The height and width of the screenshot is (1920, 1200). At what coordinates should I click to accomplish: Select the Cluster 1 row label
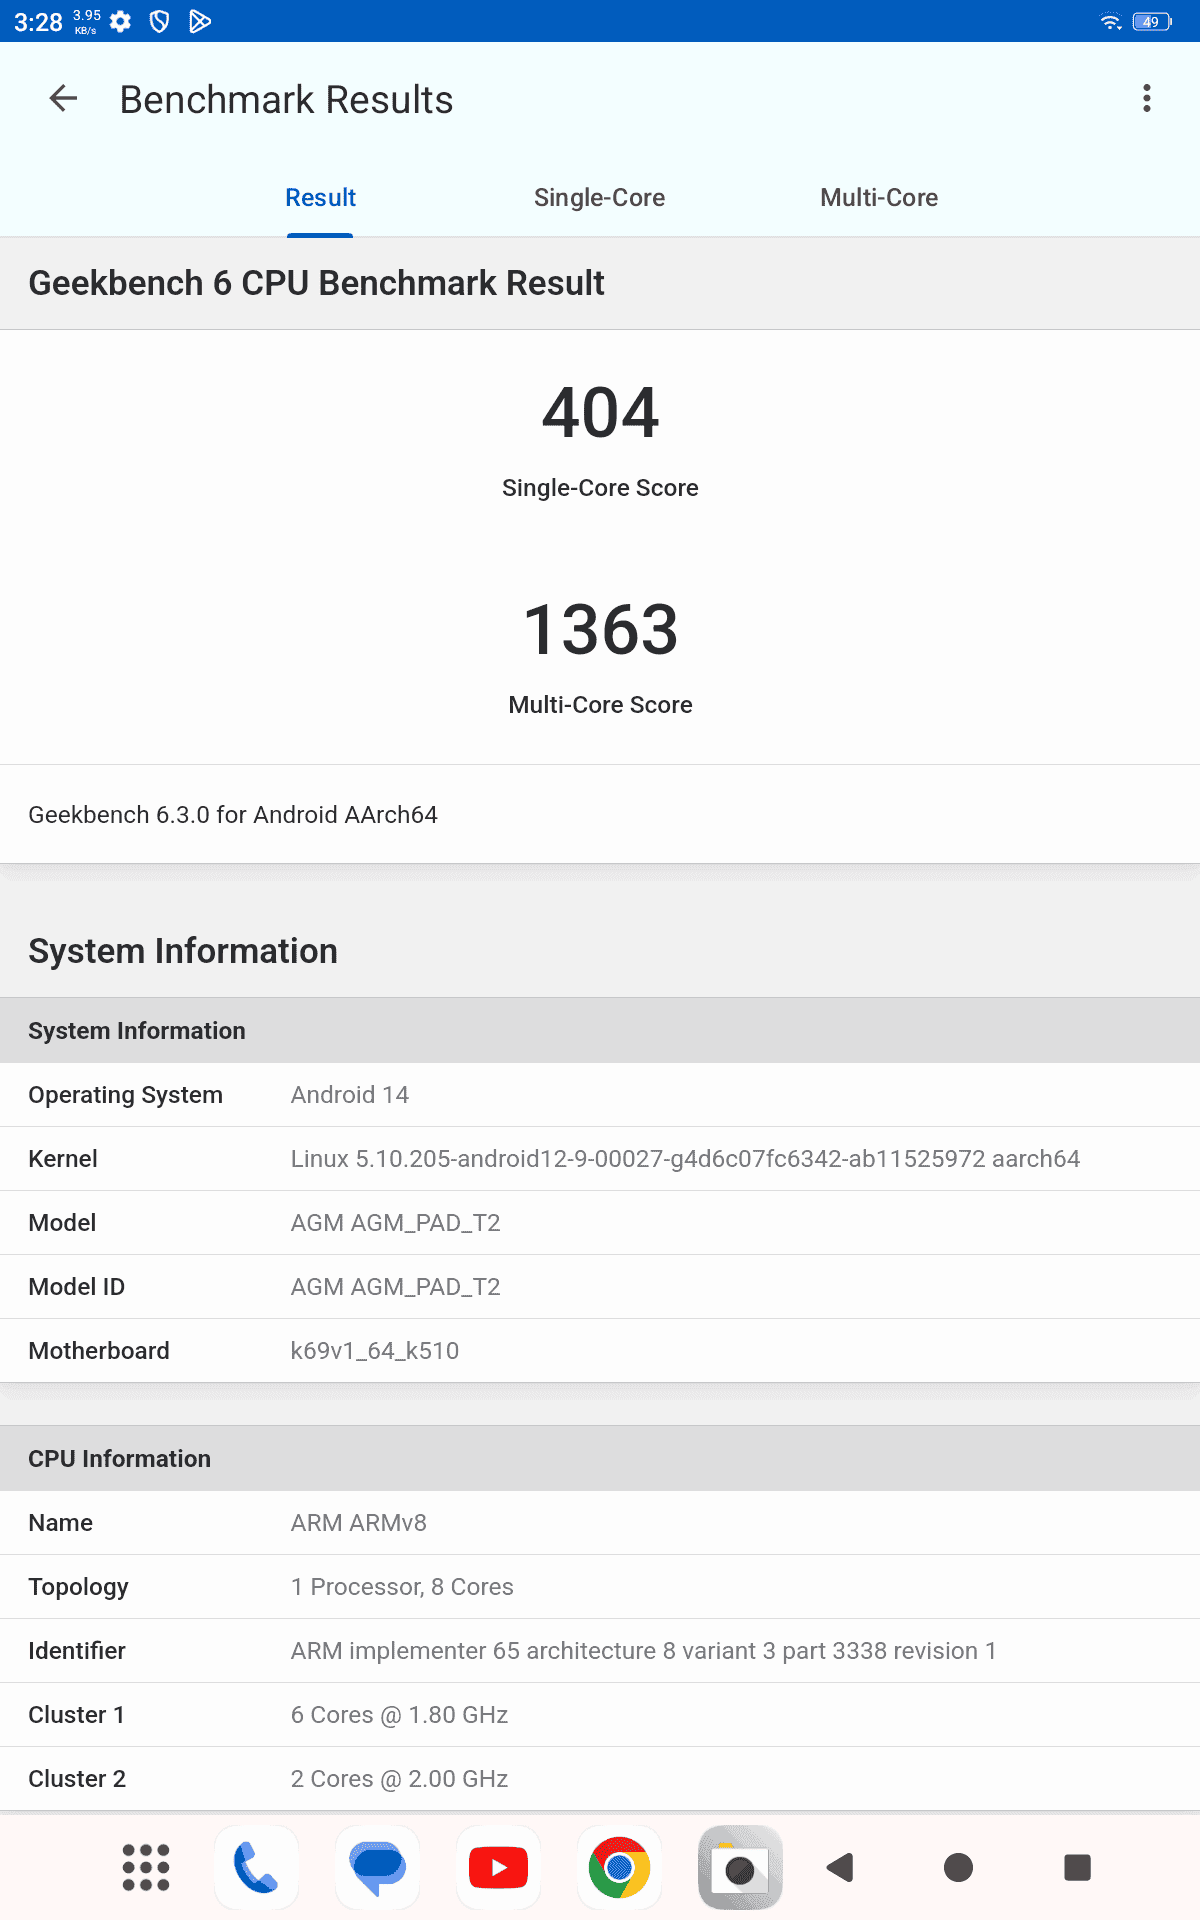[x=77, y=1715]
